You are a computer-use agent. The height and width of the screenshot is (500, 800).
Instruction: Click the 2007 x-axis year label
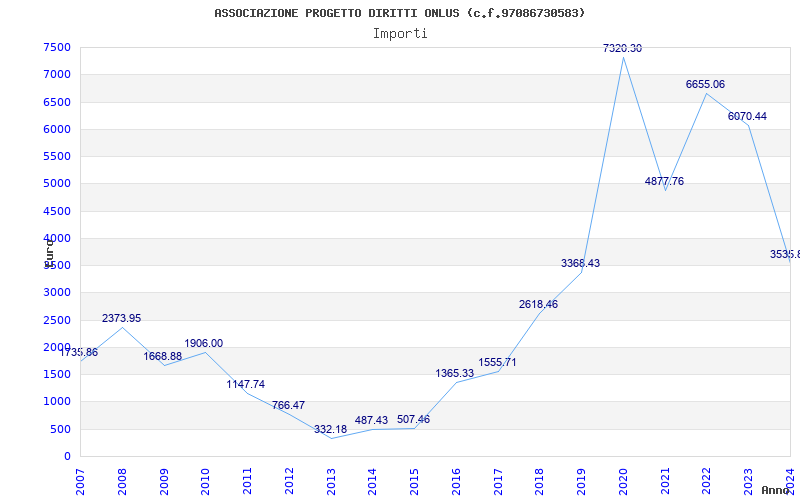tap(80, 481)
